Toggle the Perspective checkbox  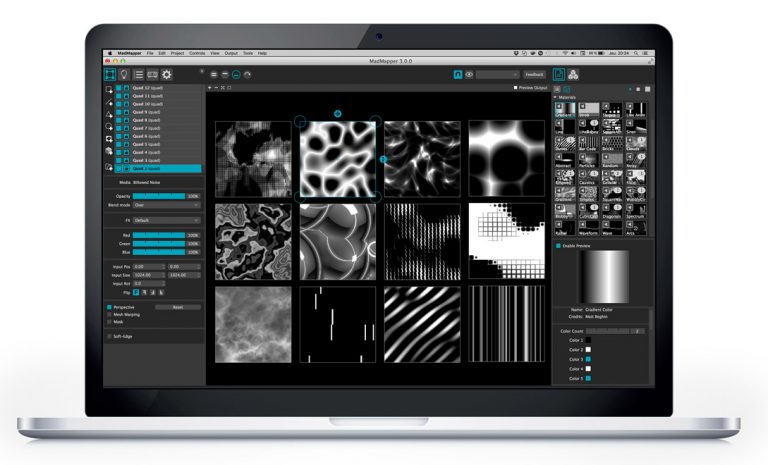(109, 307)
